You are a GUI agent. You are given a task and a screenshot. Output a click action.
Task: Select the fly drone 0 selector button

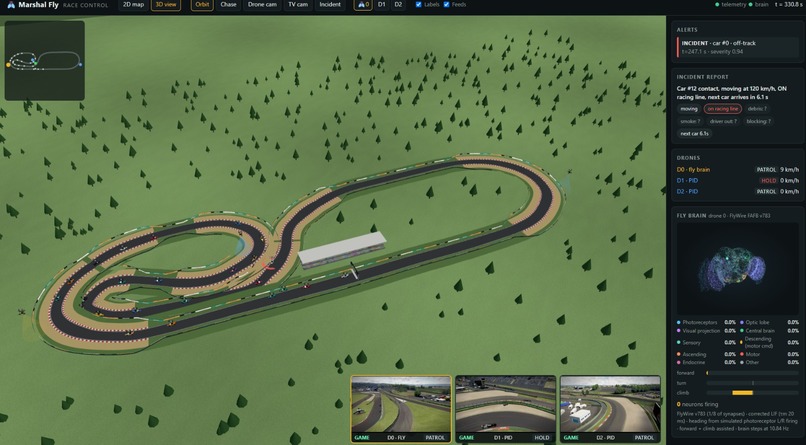point(363,5)
